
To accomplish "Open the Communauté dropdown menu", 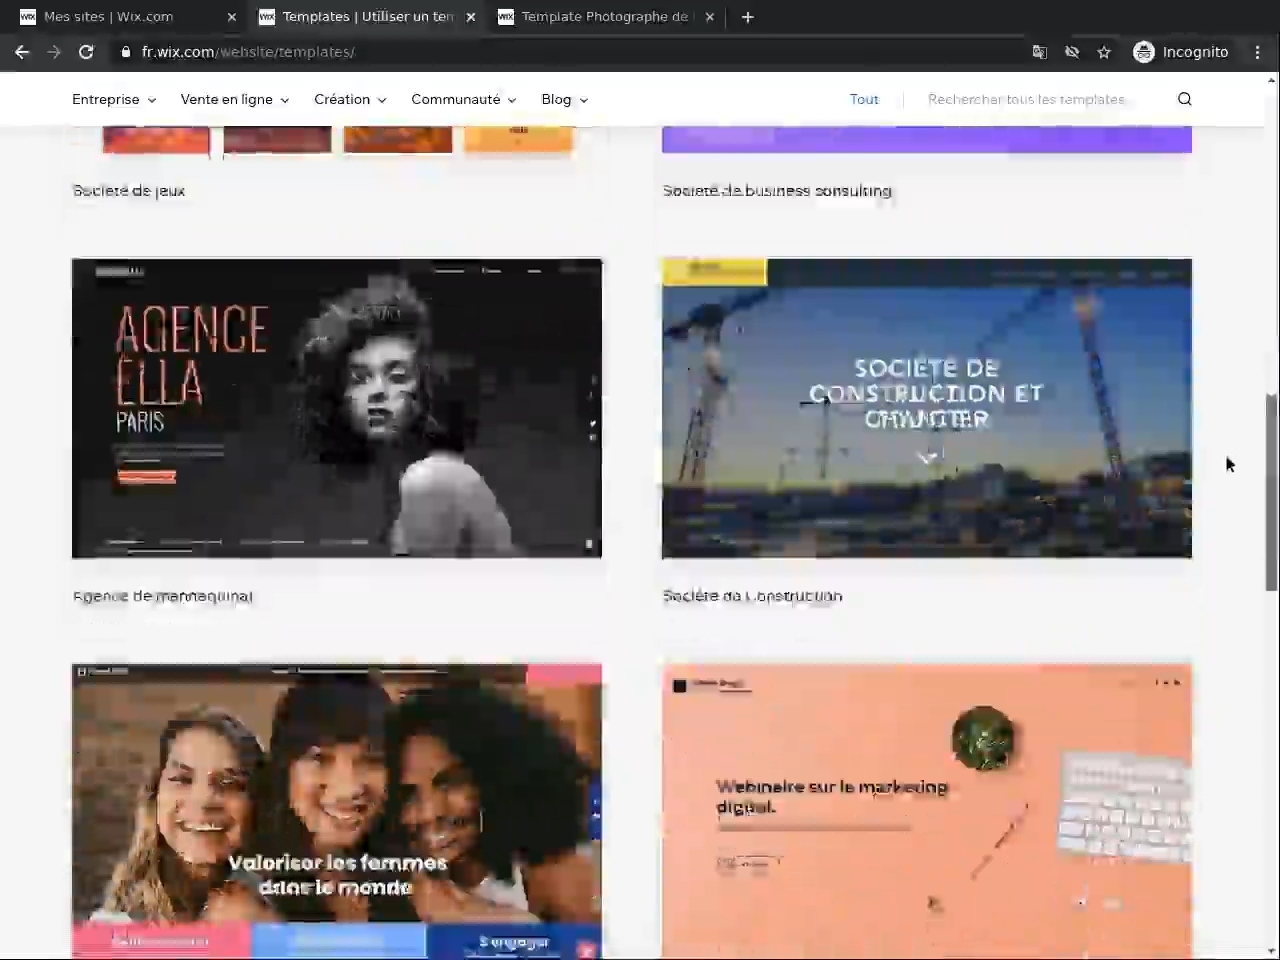I will pyautogui.click(x=464, y=99).
